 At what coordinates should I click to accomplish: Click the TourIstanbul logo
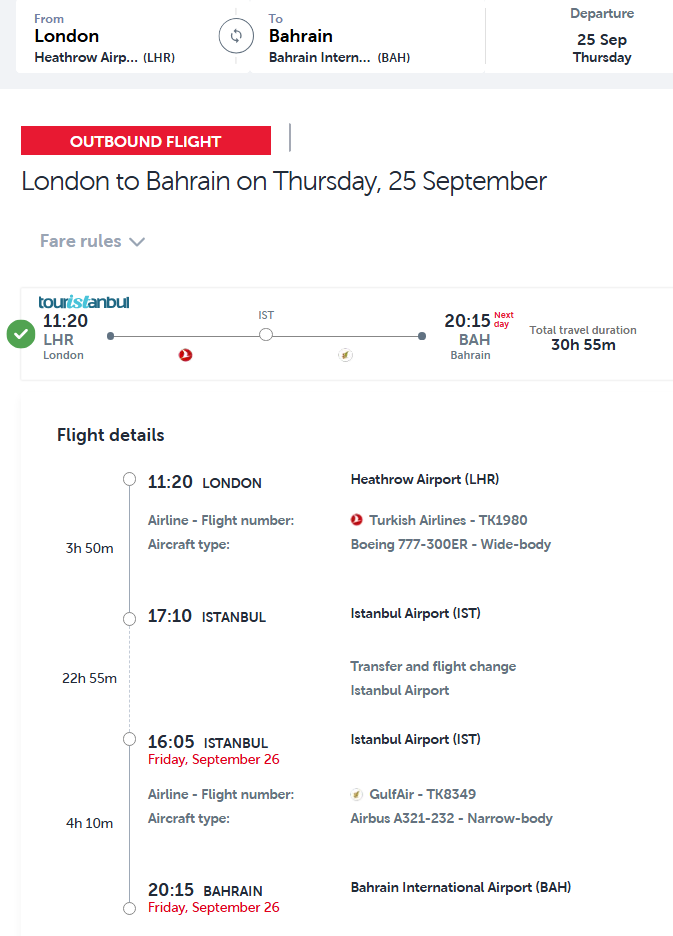84,302
